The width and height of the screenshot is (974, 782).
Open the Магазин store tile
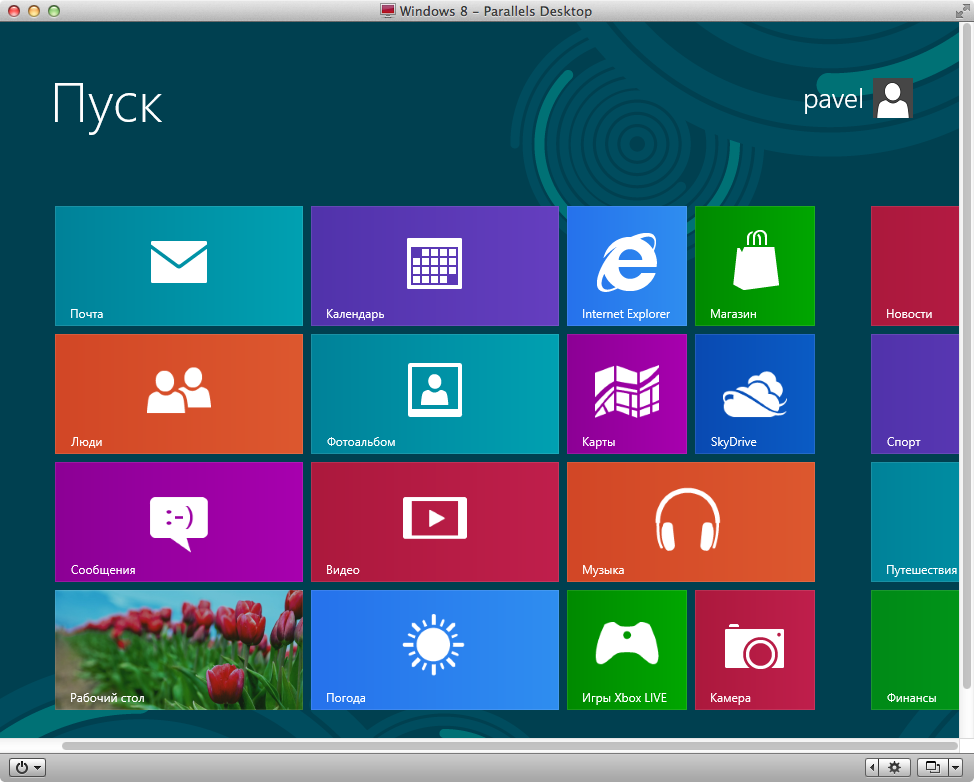coord(755,266)
